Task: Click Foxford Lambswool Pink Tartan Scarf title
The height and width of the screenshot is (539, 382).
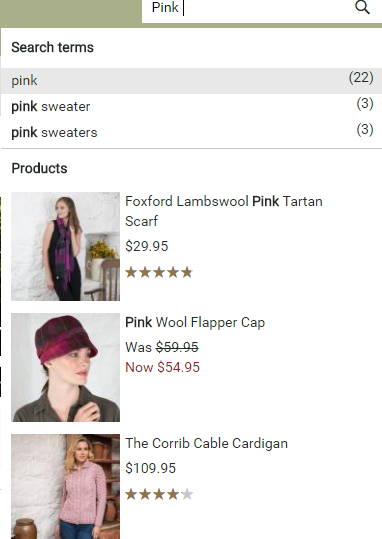Action: (224, 211)
